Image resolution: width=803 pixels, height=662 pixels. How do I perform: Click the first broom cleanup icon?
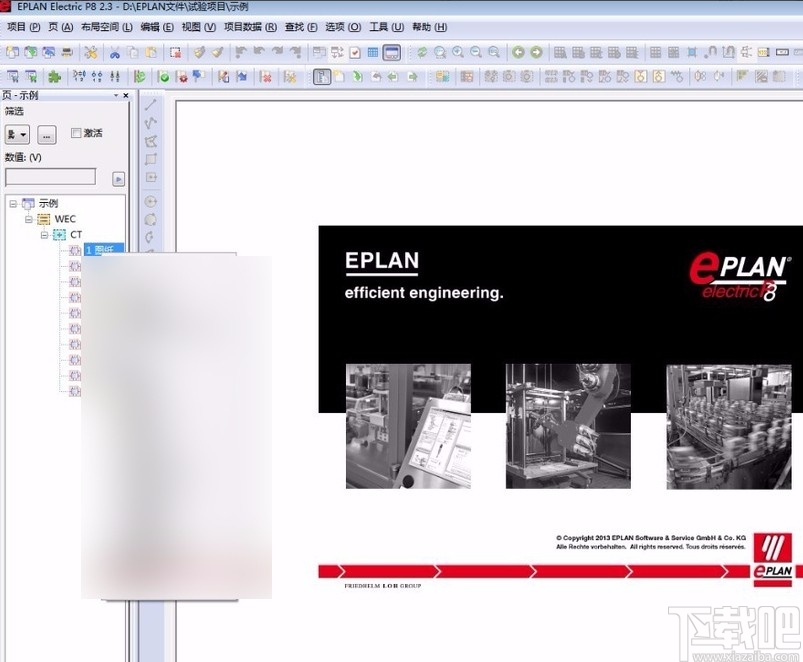point(199,52)
